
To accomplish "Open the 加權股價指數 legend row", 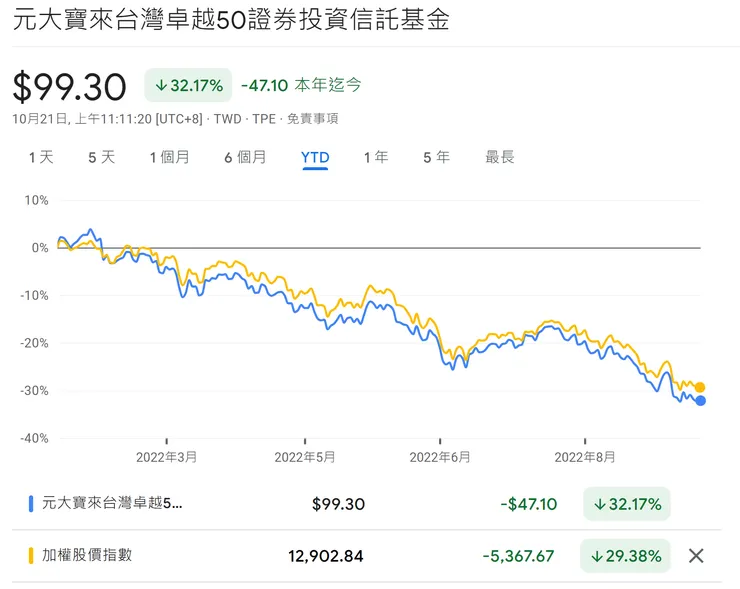I will click(x=367, y=555).
